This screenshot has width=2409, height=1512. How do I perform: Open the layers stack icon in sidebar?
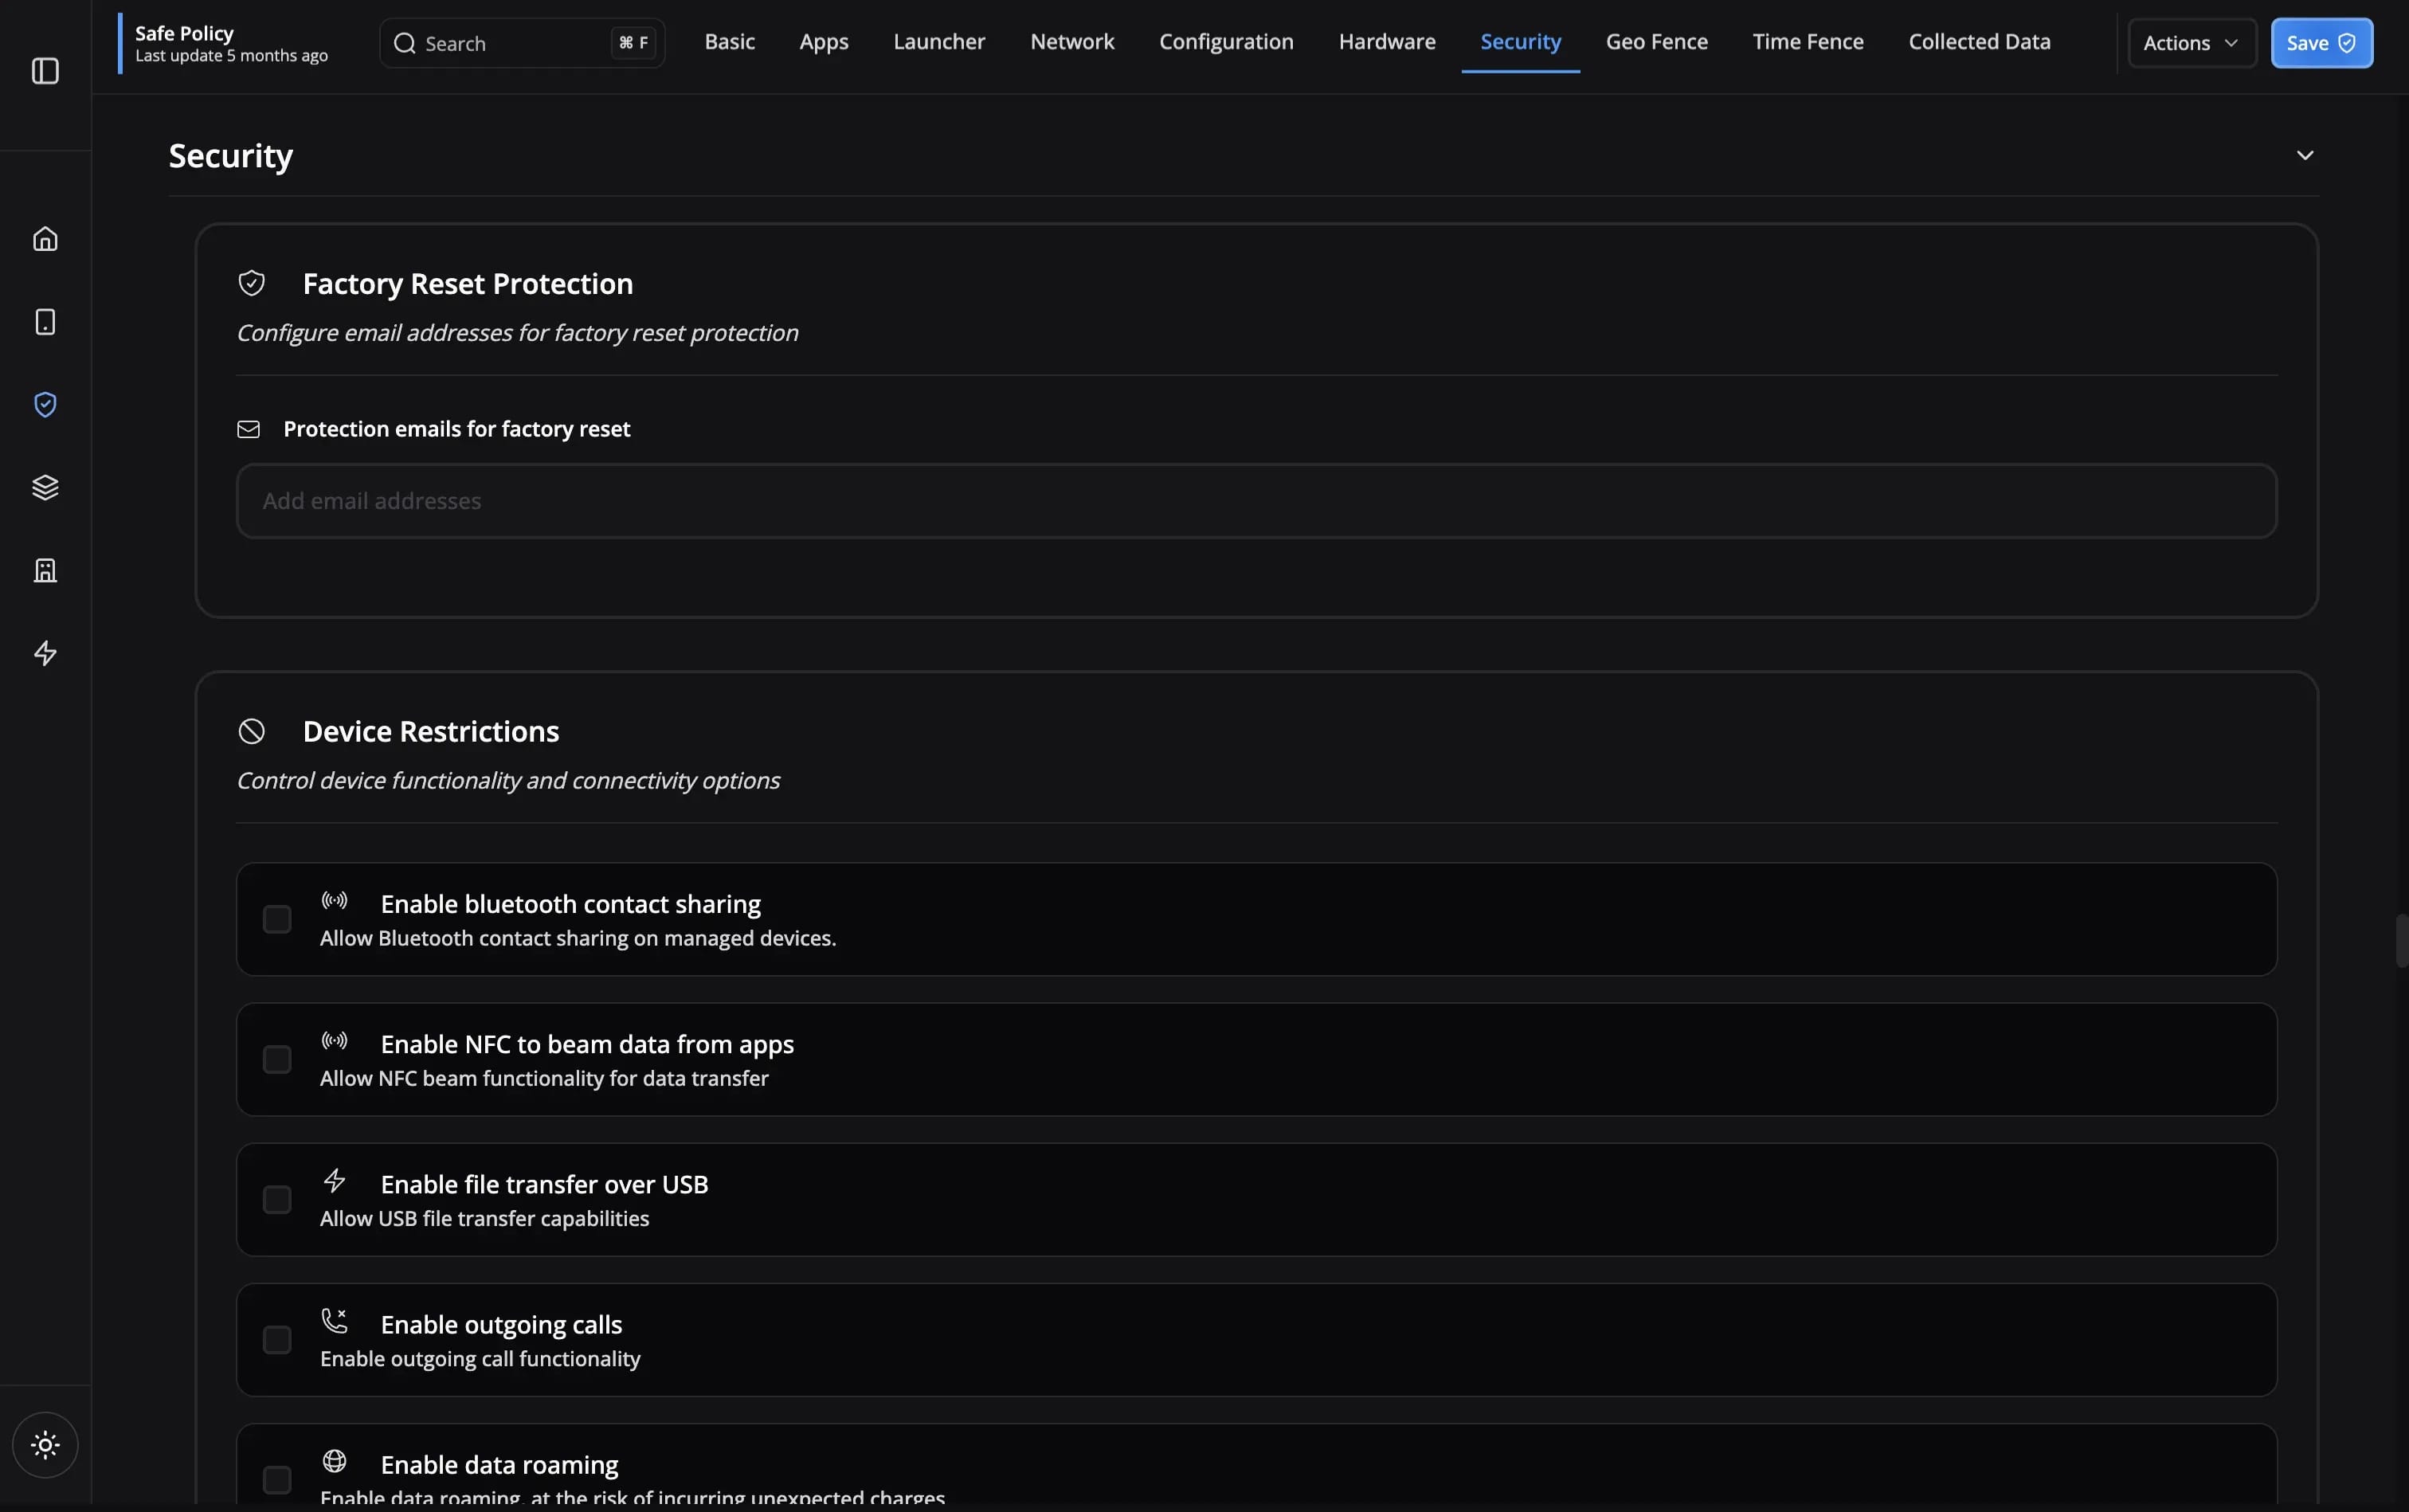point(45,488)
